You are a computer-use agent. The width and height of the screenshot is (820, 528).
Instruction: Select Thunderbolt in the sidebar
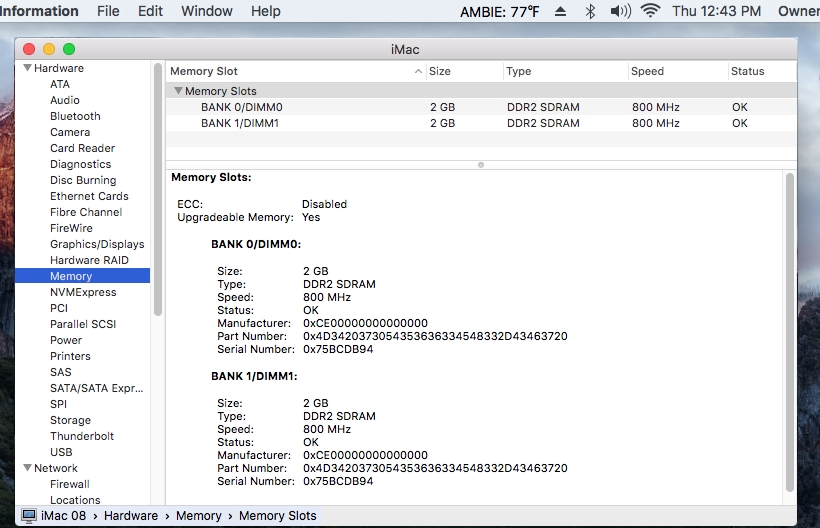82,437
